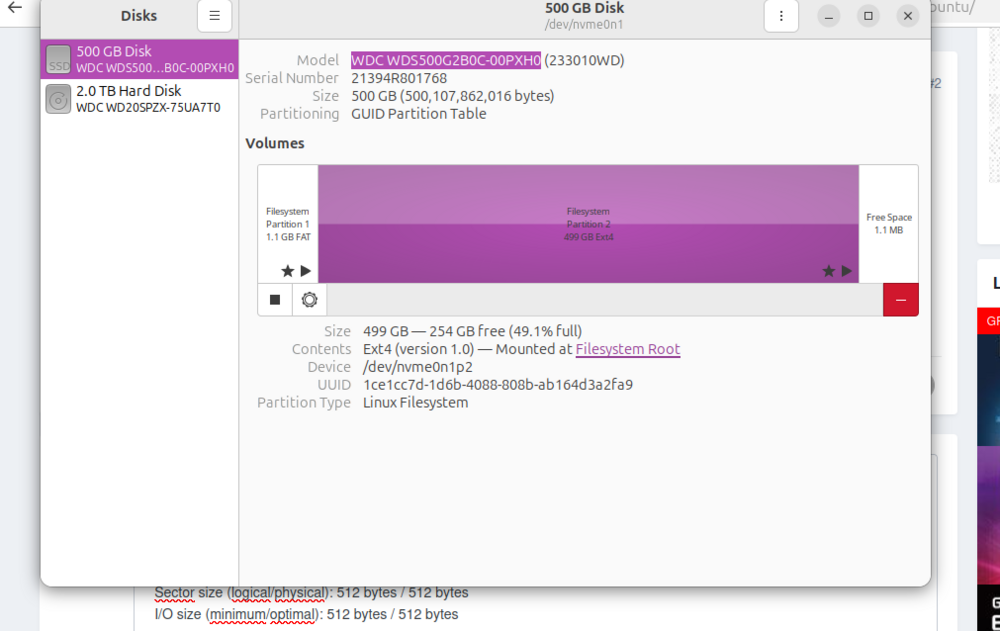This screenshot has width=1000, height=631.
Task: Open the drive options three-dot menu
Action: point(781,16)
